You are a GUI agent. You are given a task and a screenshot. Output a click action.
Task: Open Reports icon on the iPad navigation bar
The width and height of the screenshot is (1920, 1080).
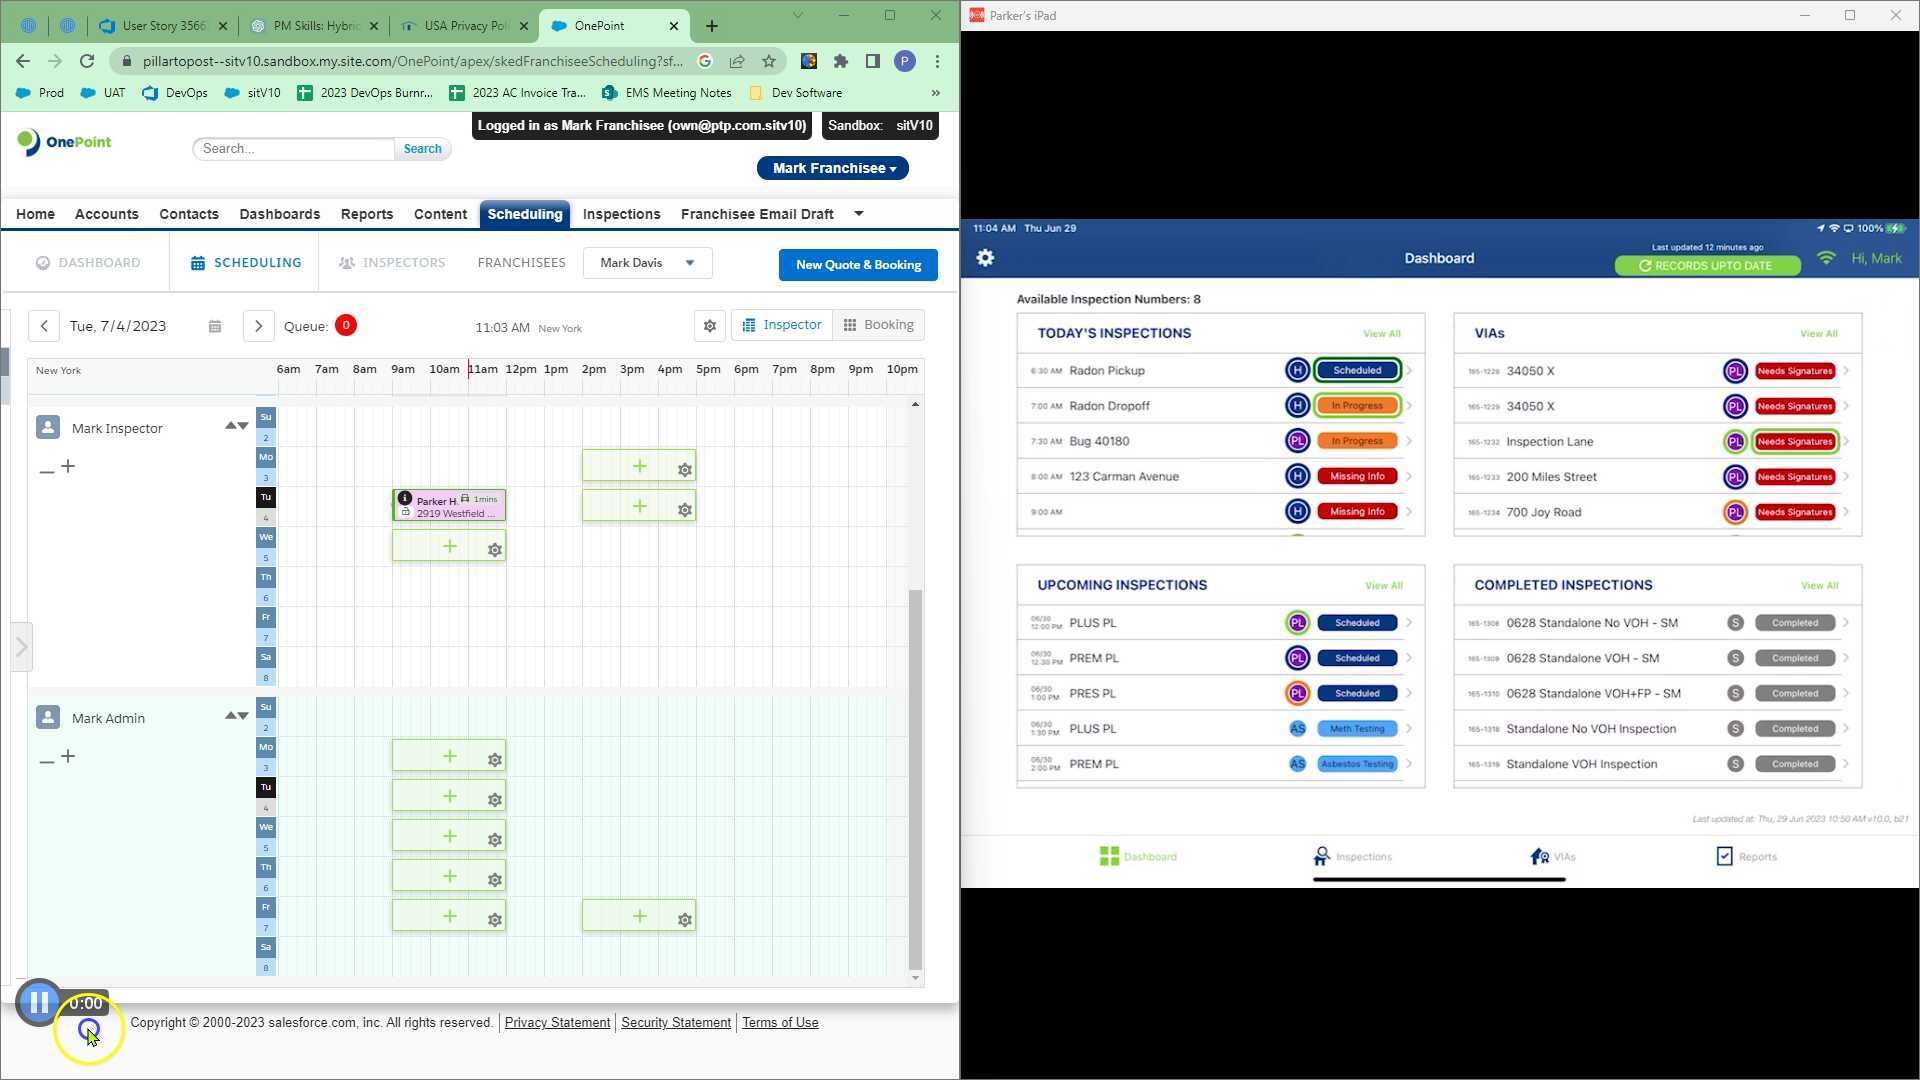(x=1723, y=856)
